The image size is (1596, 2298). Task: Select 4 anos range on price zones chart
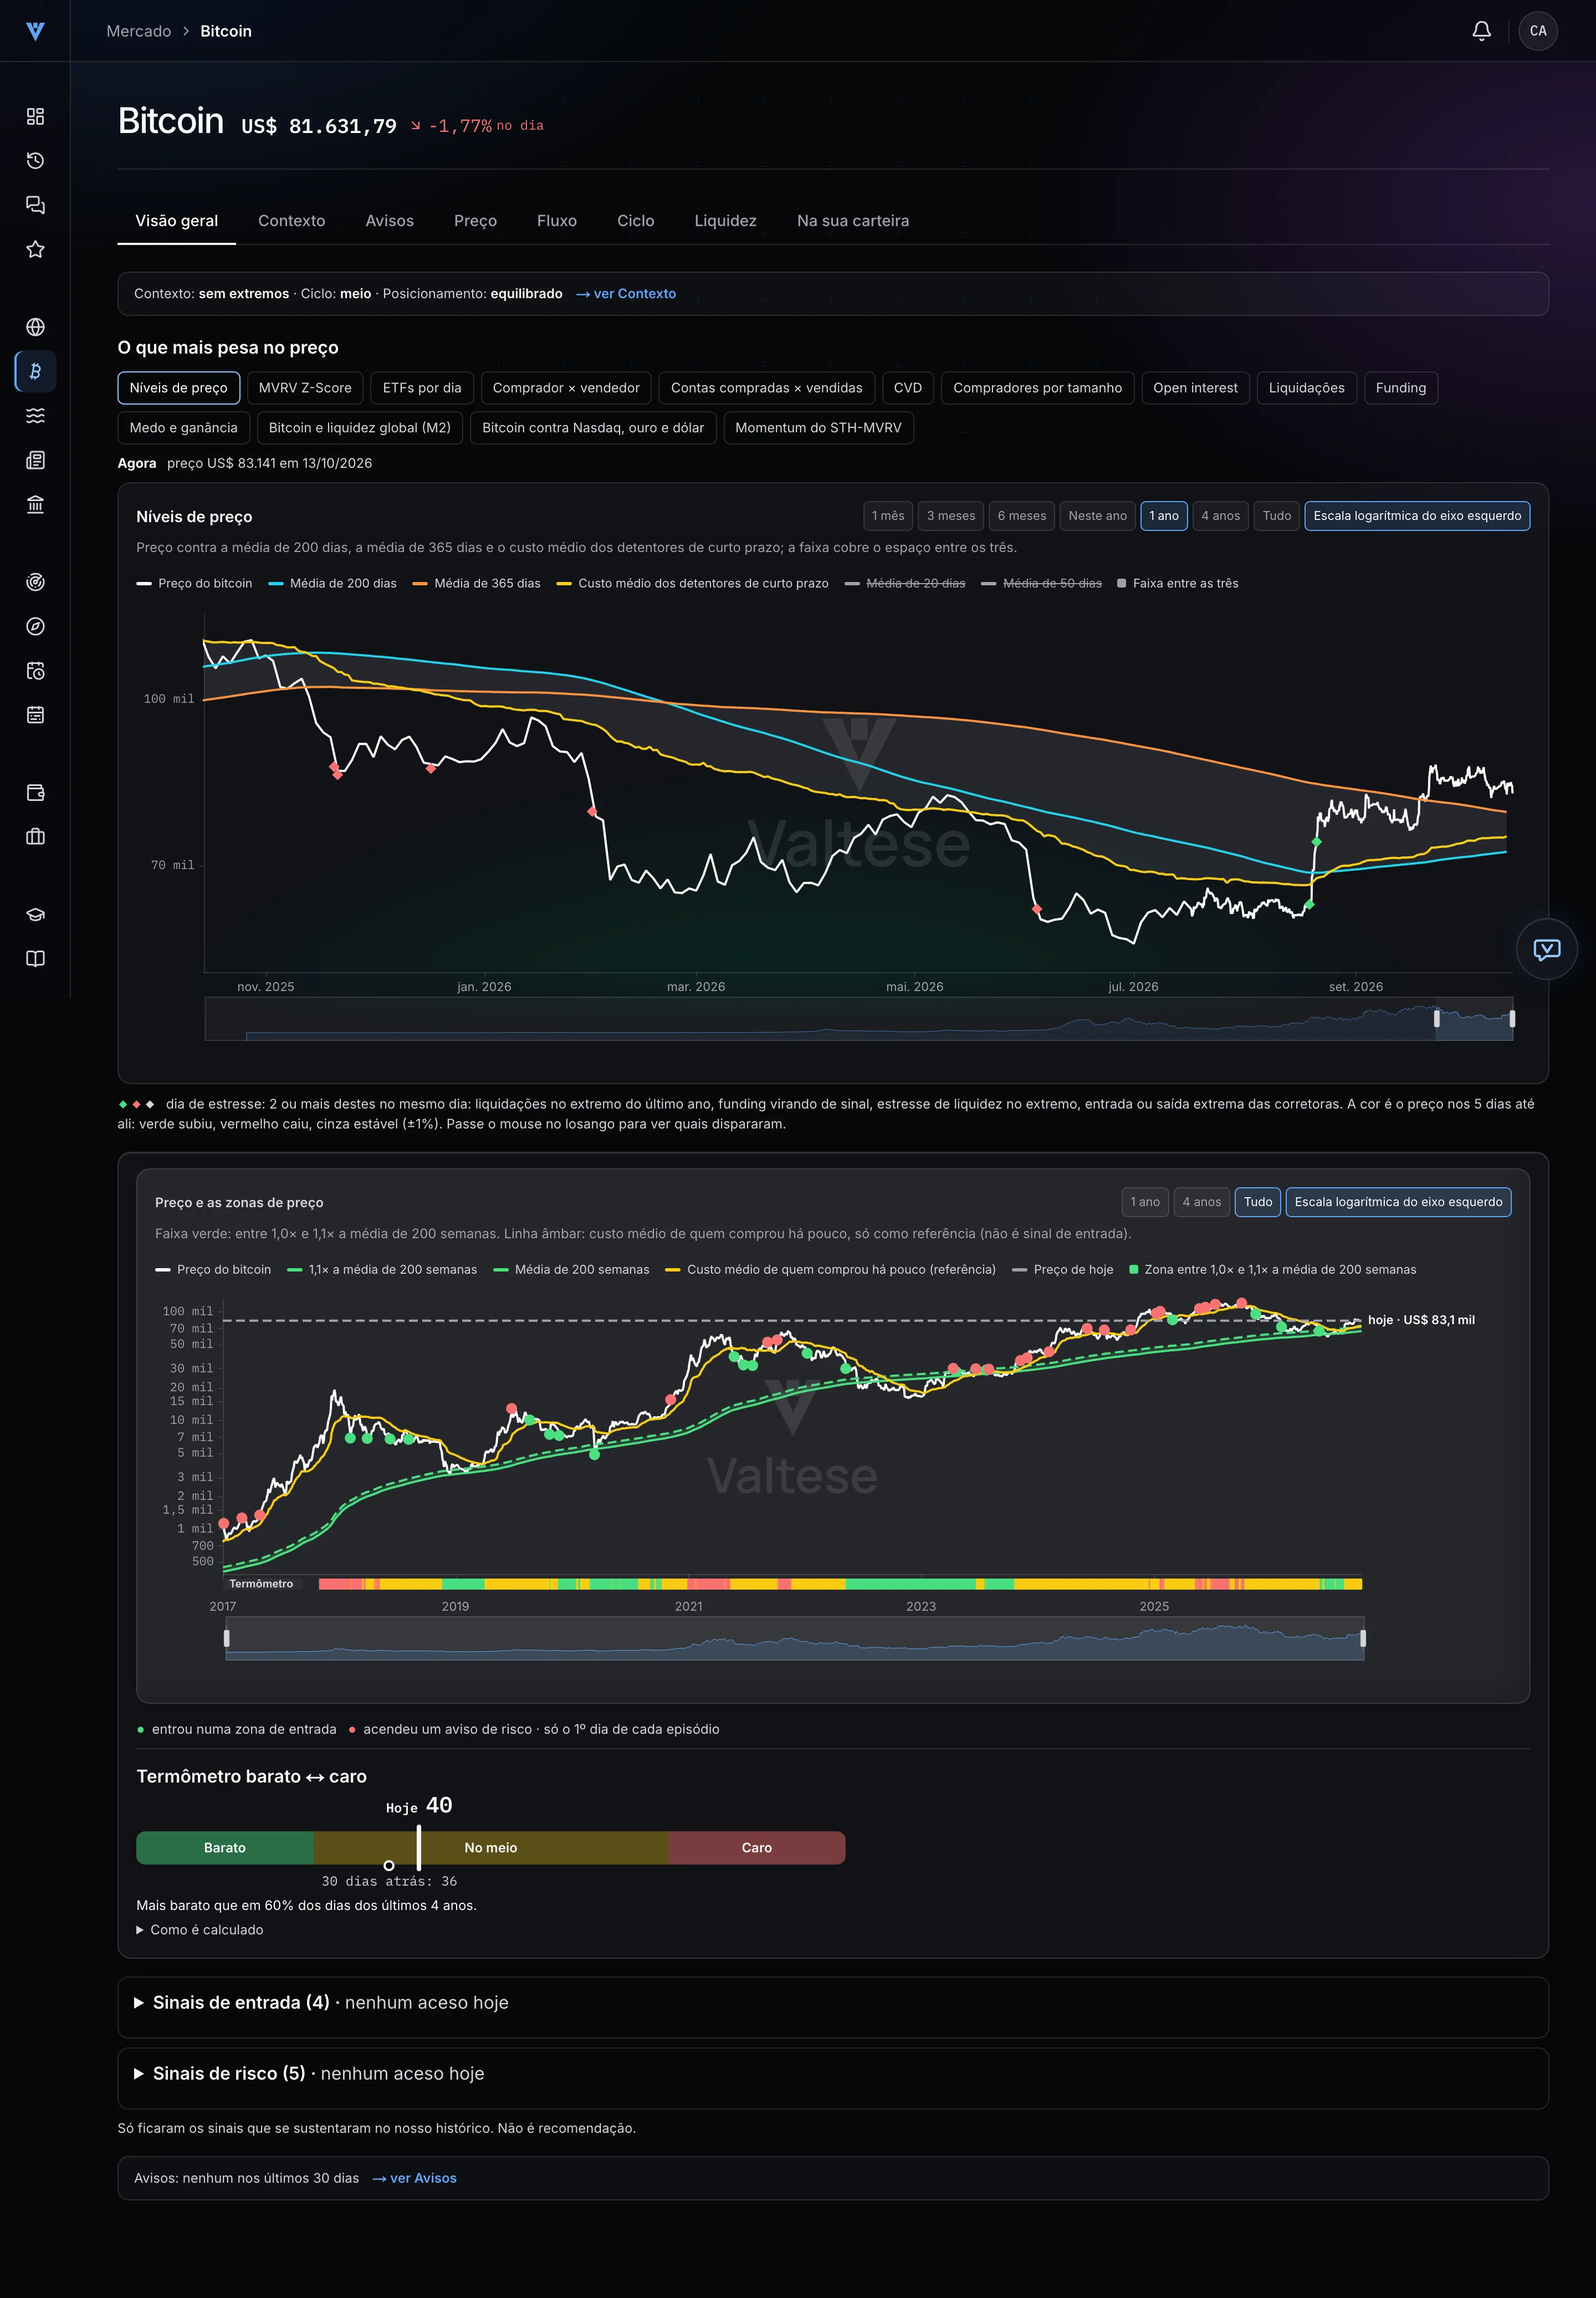(1201, 1202)
